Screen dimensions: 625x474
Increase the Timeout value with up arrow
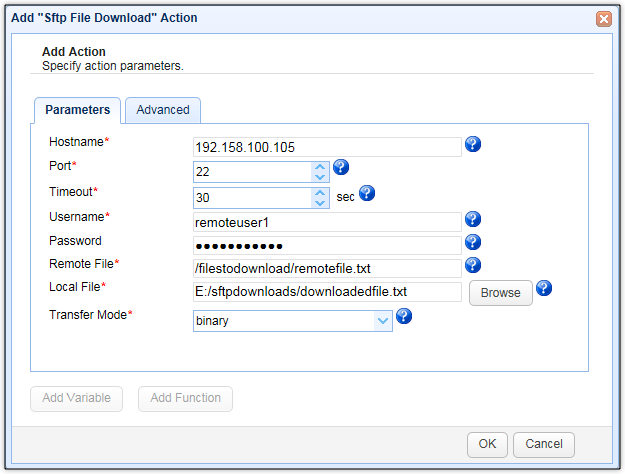point(320,191)
